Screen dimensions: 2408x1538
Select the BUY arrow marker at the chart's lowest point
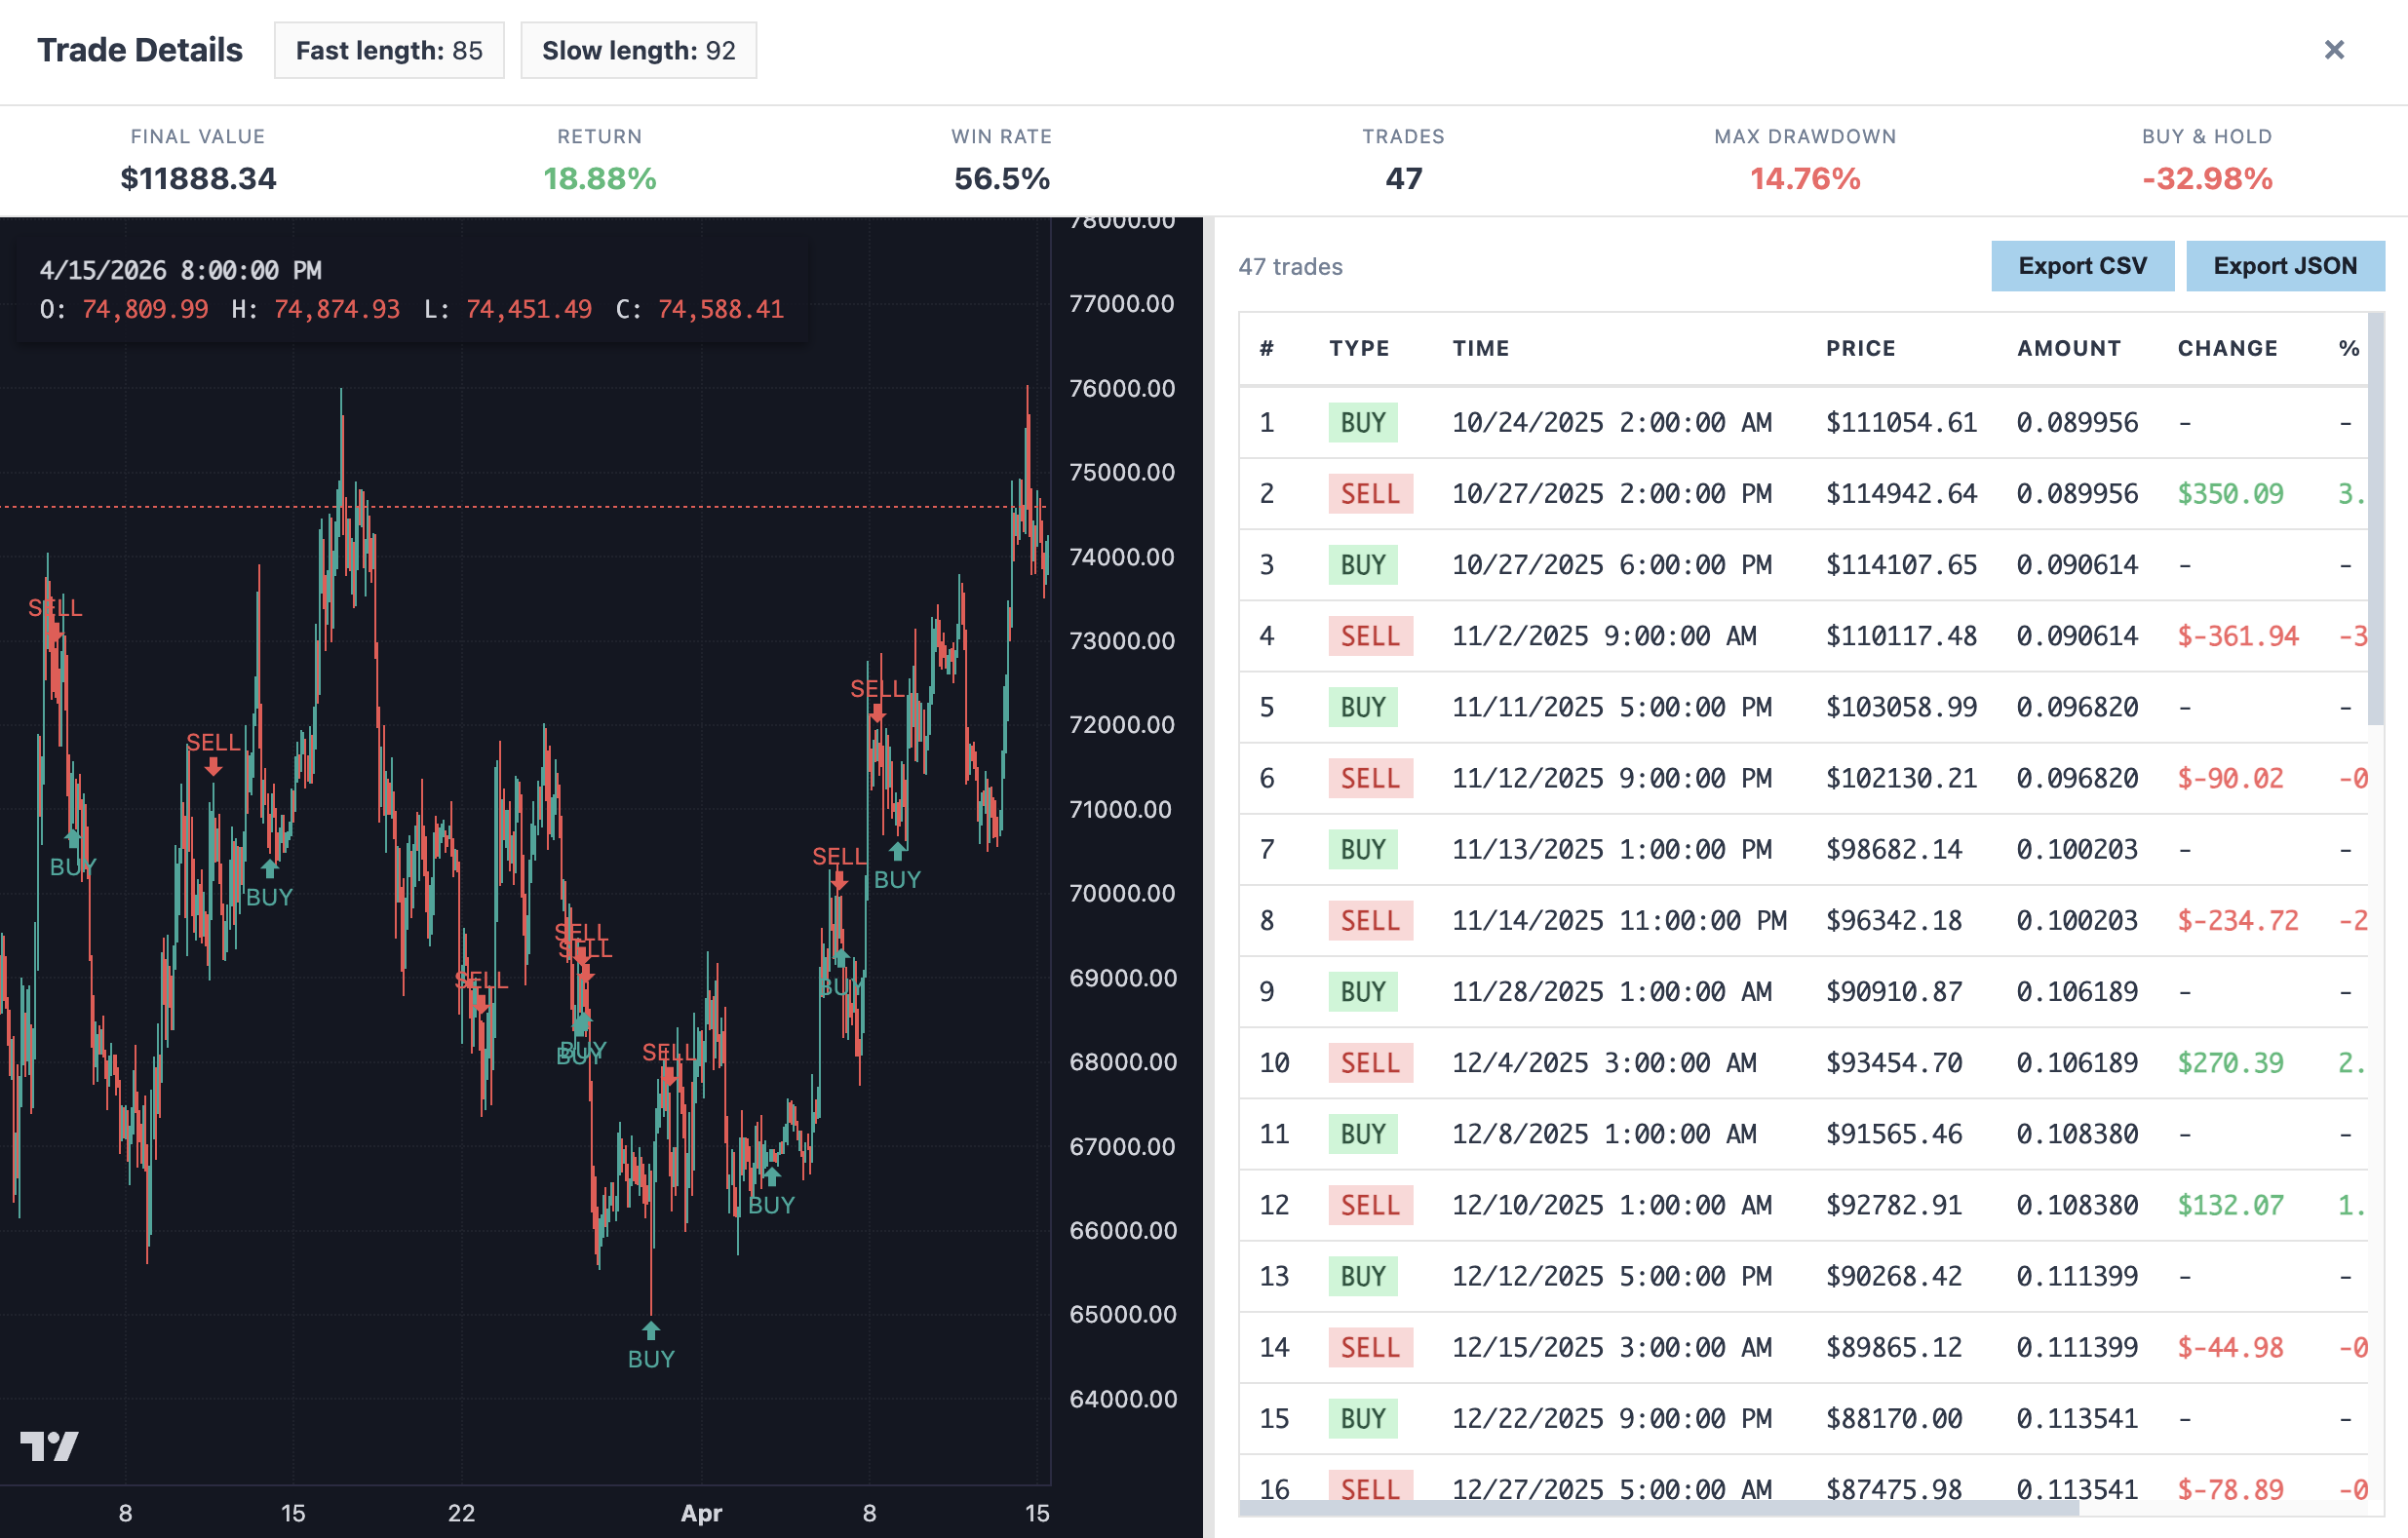tap(651, 1329)
